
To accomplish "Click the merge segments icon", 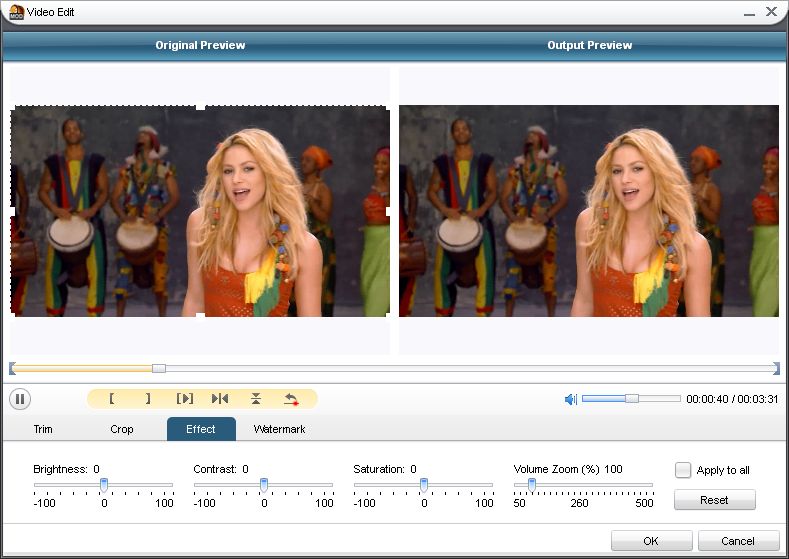I will pos(256,398).
